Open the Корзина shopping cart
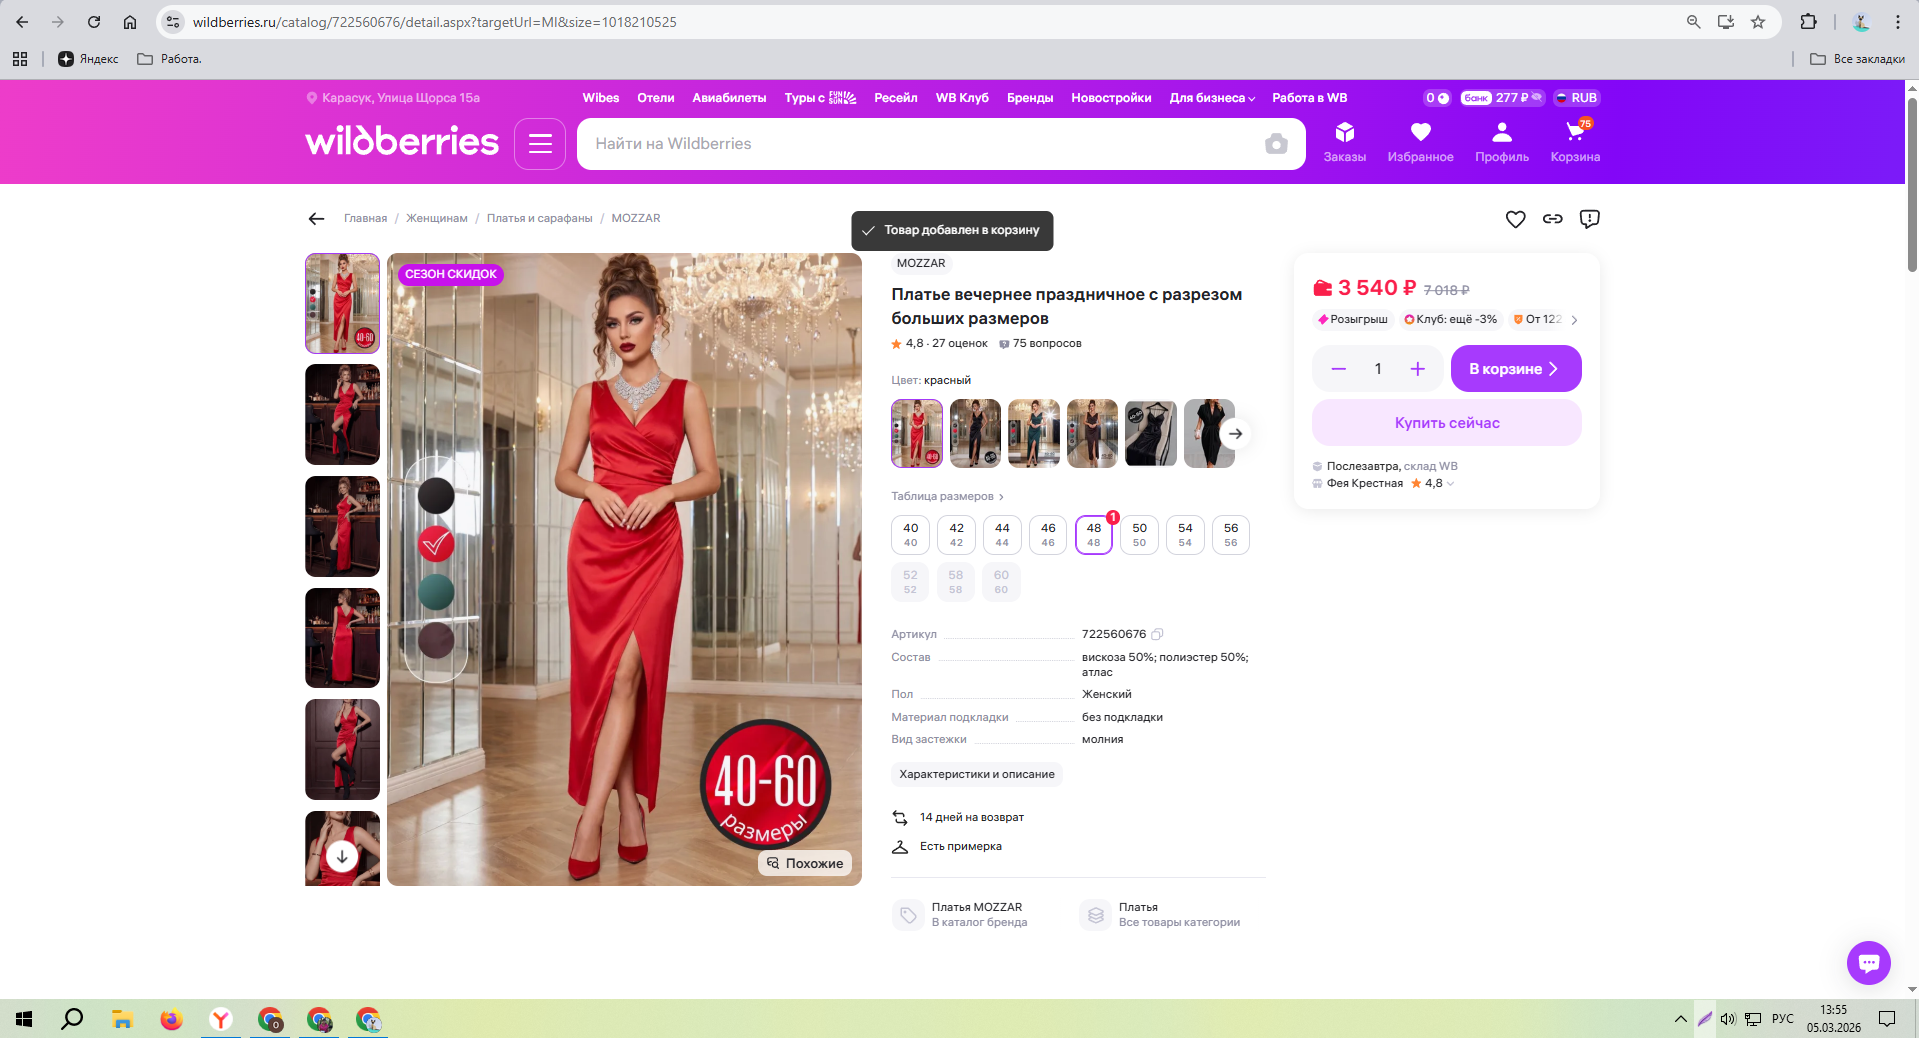 (1575, 142)
